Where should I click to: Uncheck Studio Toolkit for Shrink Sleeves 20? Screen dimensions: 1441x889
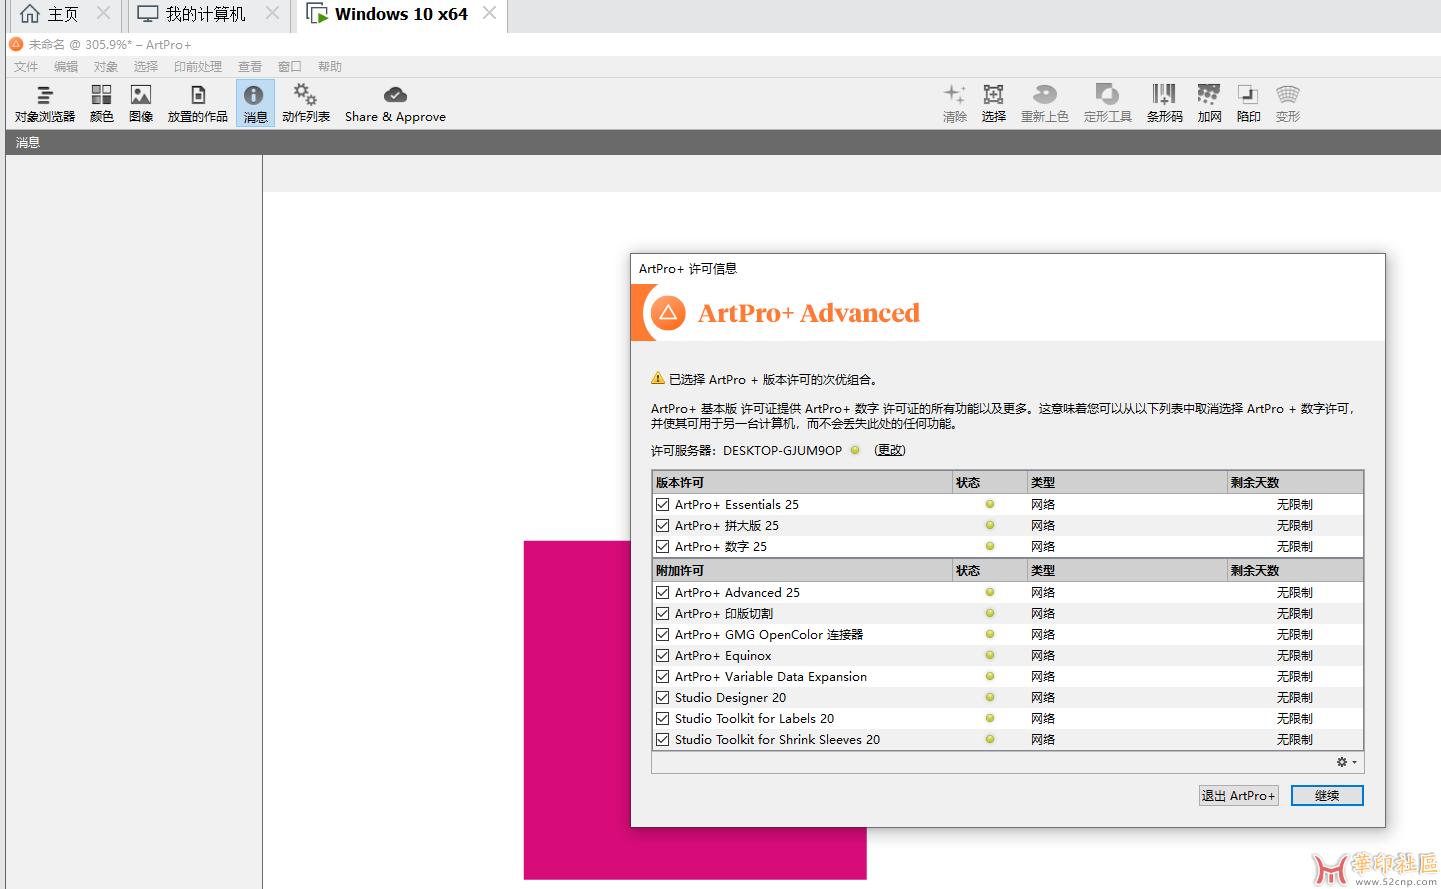click(x=662, y=739)
